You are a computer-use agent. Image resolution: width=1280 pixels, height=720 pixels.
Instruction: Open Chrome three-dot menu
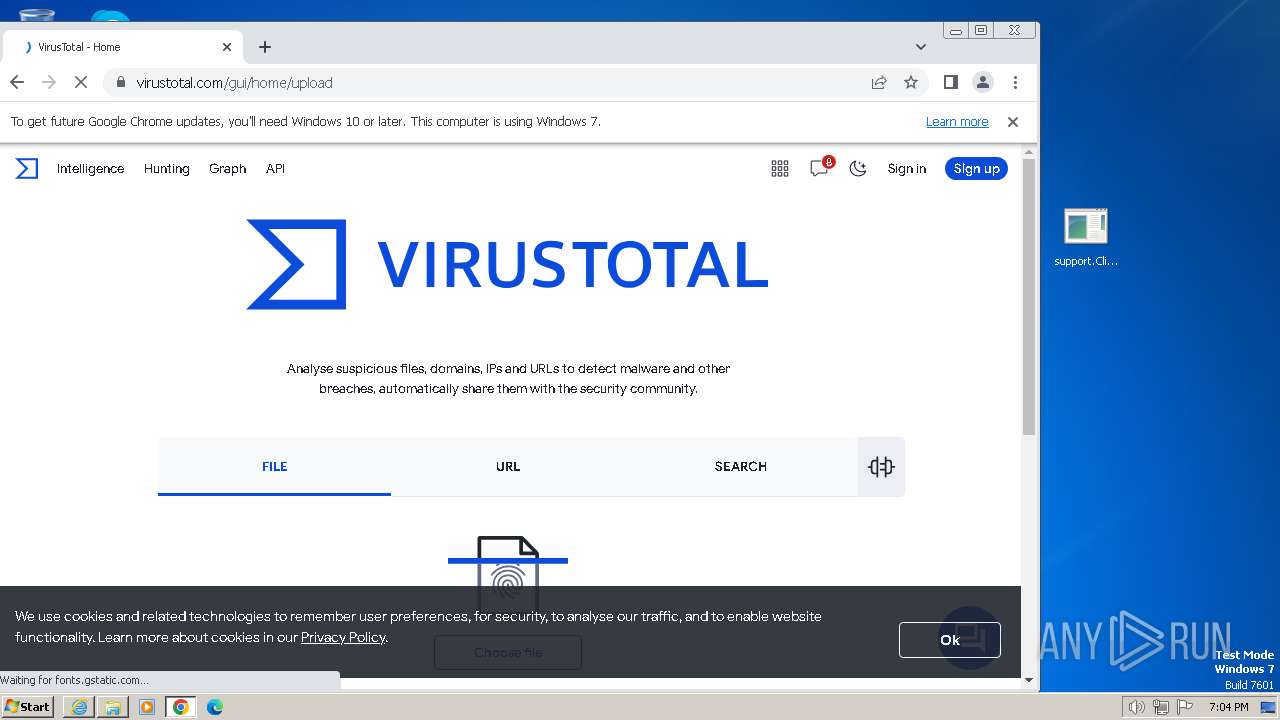(1015, 82)
